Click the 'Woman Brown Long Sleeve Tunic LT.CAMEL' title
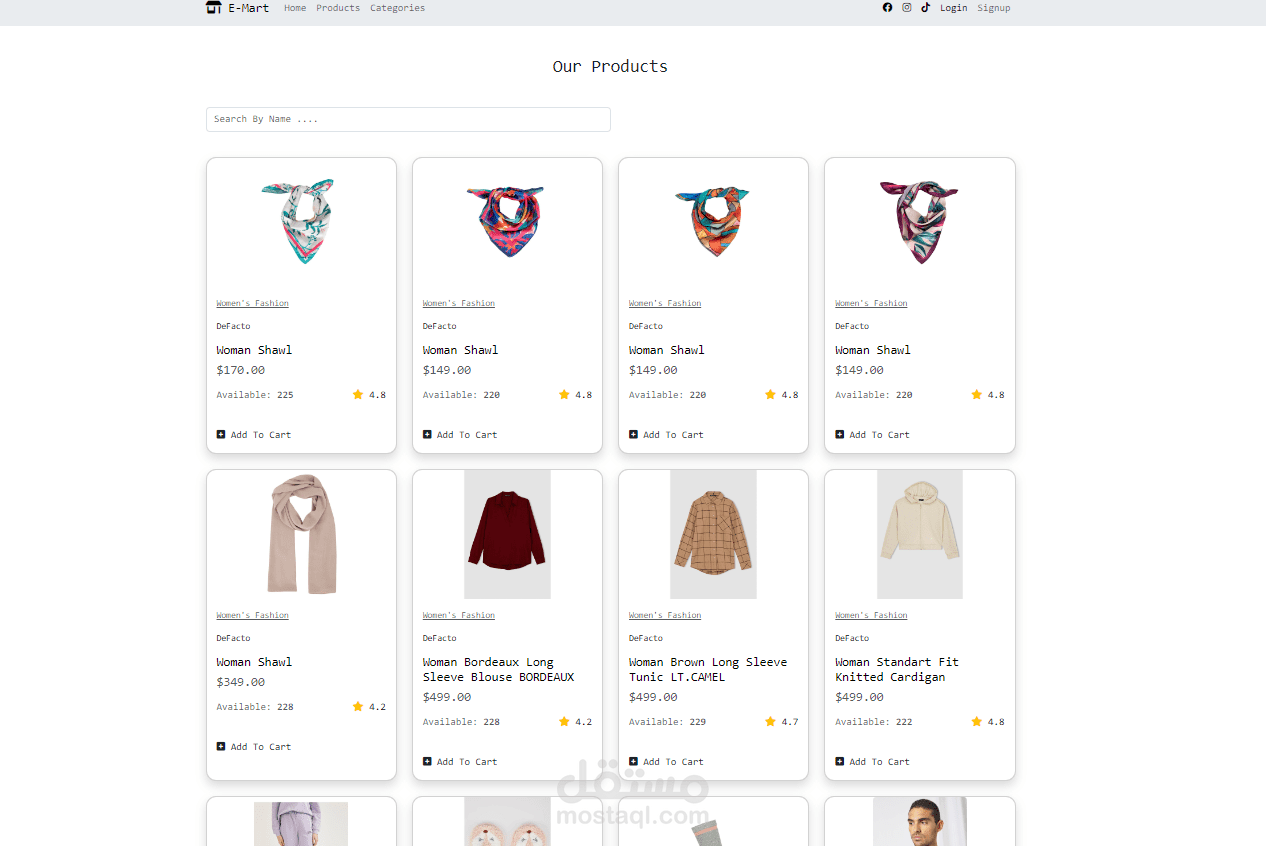 pos(708,669)
